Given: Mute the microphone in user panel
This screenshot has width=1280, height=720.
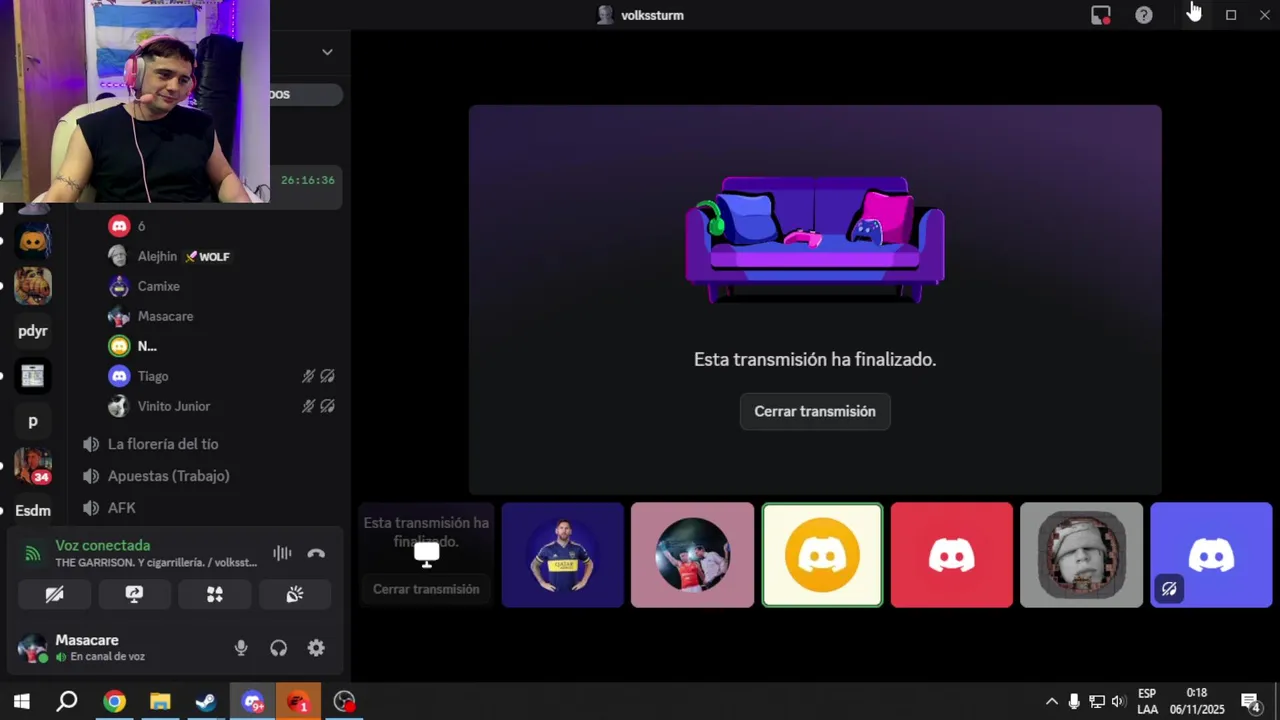Looking at the screenshot, I should tap(241, 648).
